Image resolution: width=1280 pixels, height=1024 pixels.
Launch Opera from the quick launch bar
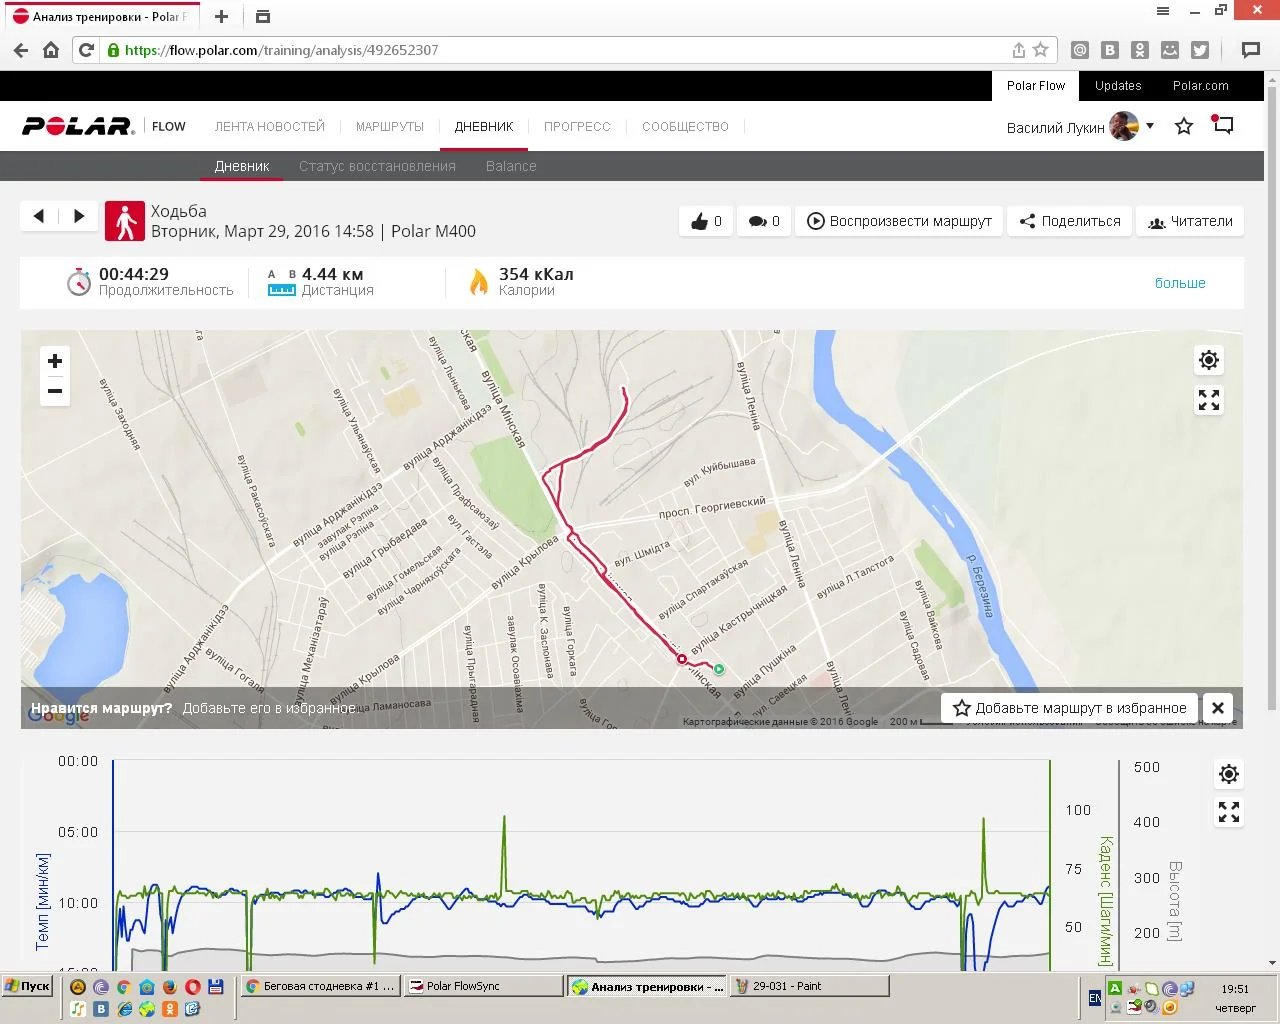193,987
